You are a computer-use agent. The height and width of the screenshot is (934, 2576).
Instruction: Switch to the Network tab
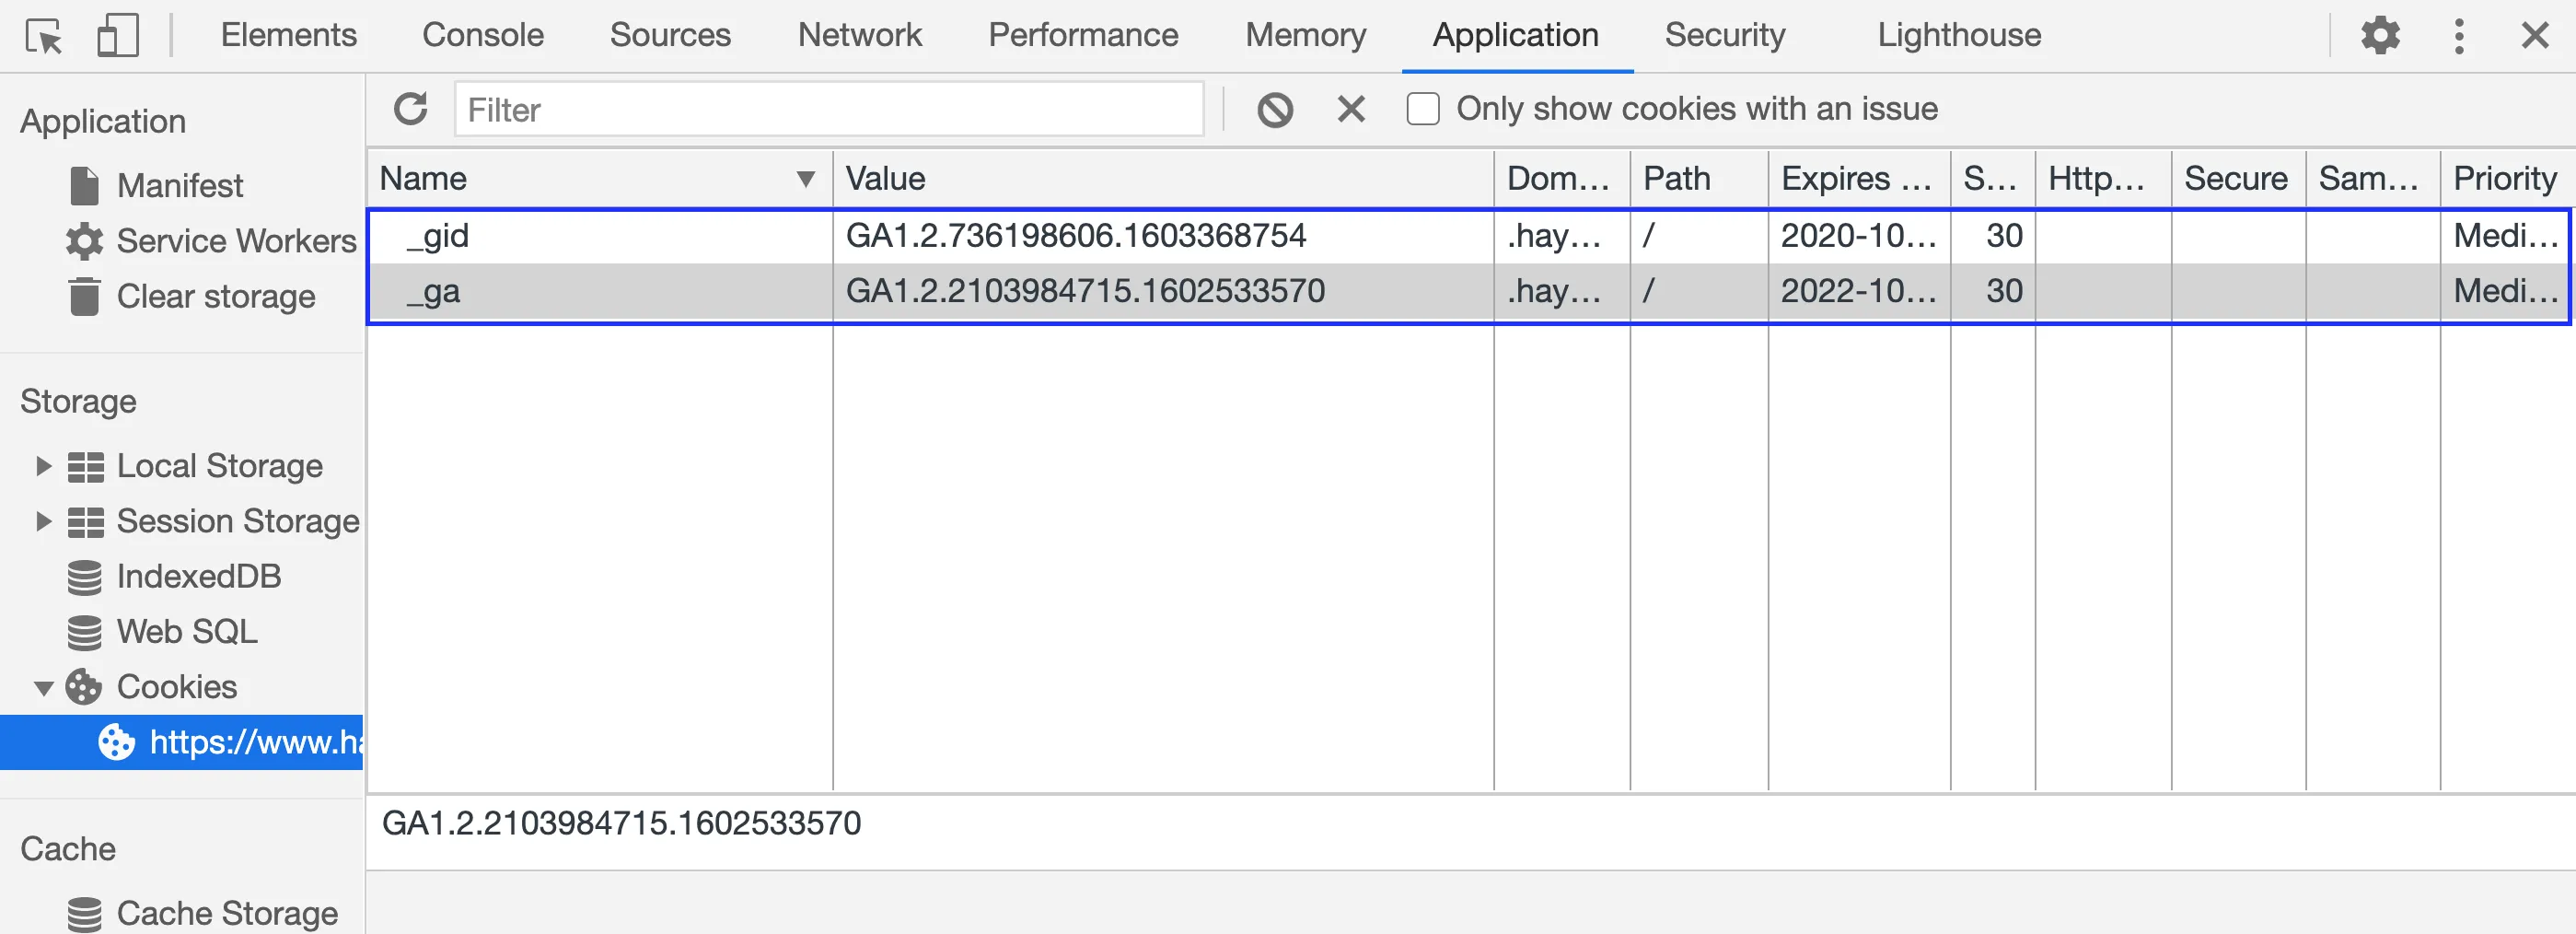pos(859,35)
